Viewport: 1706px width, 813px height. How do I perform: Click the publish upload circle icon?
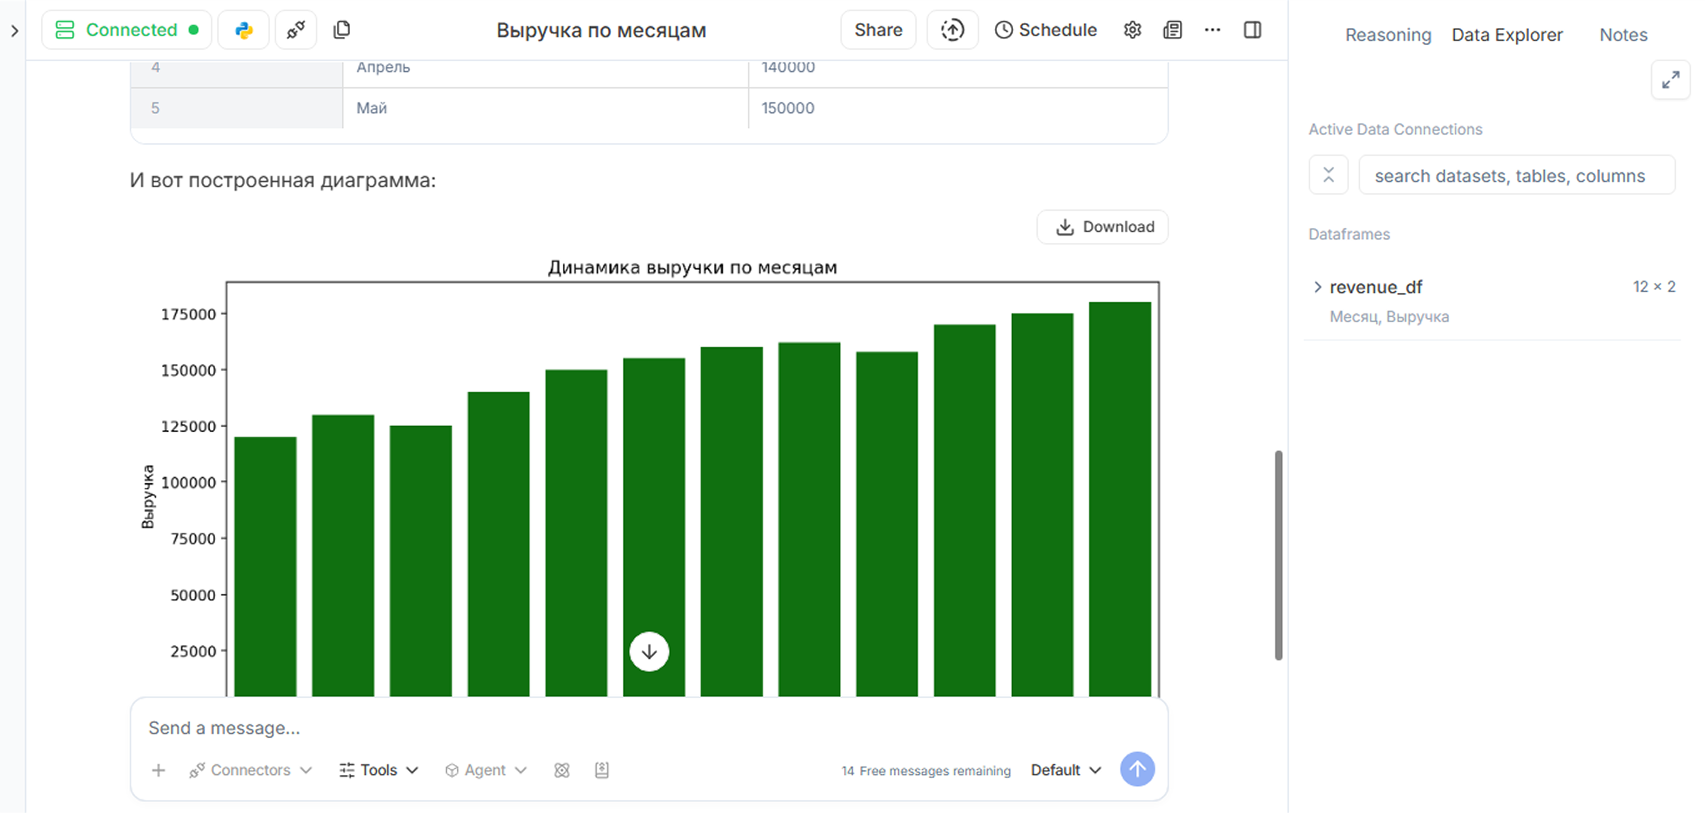[x=952, y=30]
